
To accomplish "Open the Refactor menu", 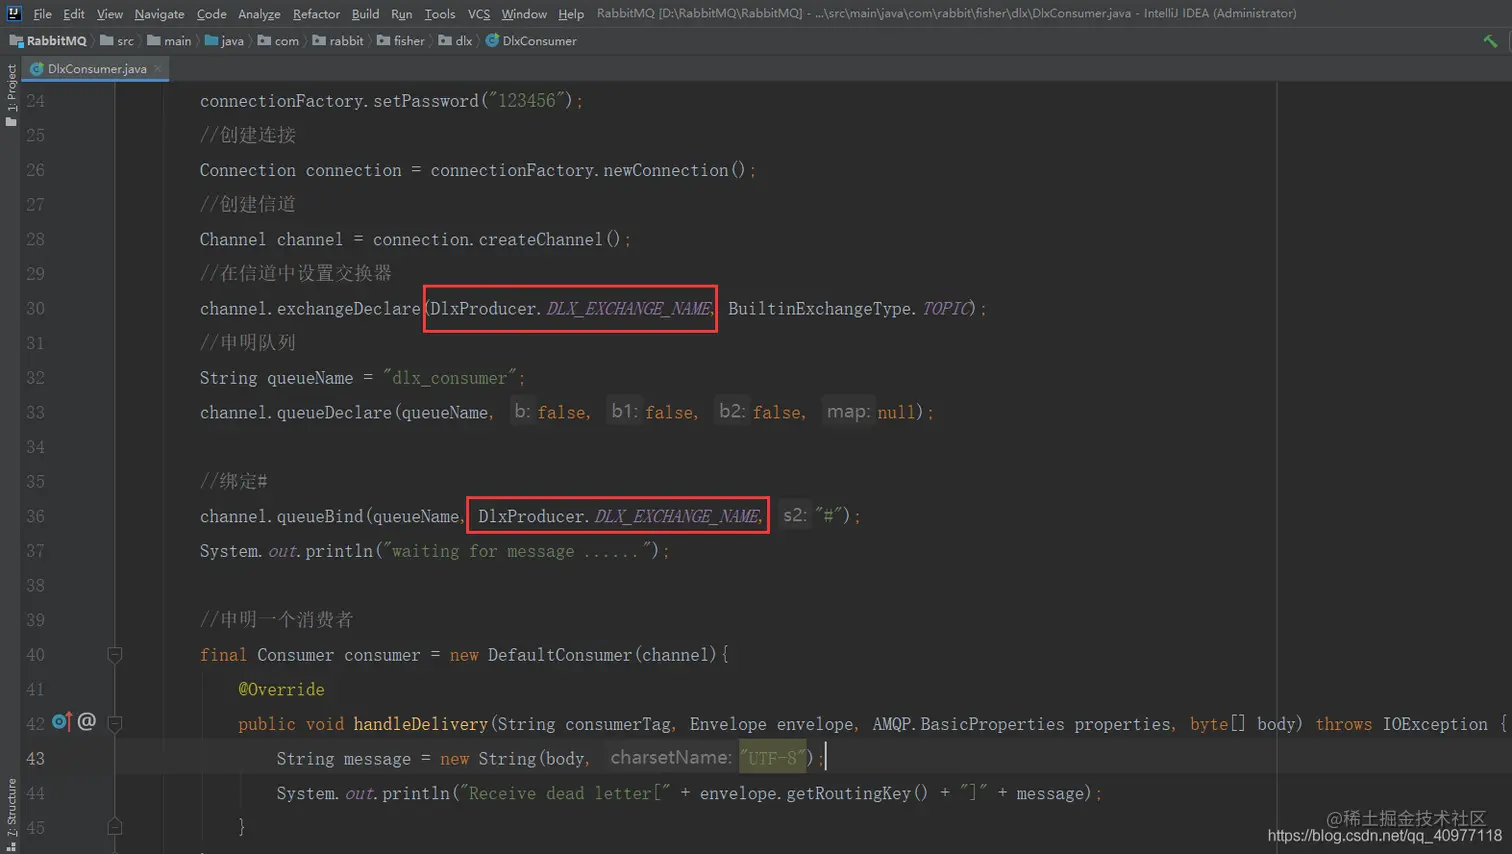I will [x=316, y=14].
